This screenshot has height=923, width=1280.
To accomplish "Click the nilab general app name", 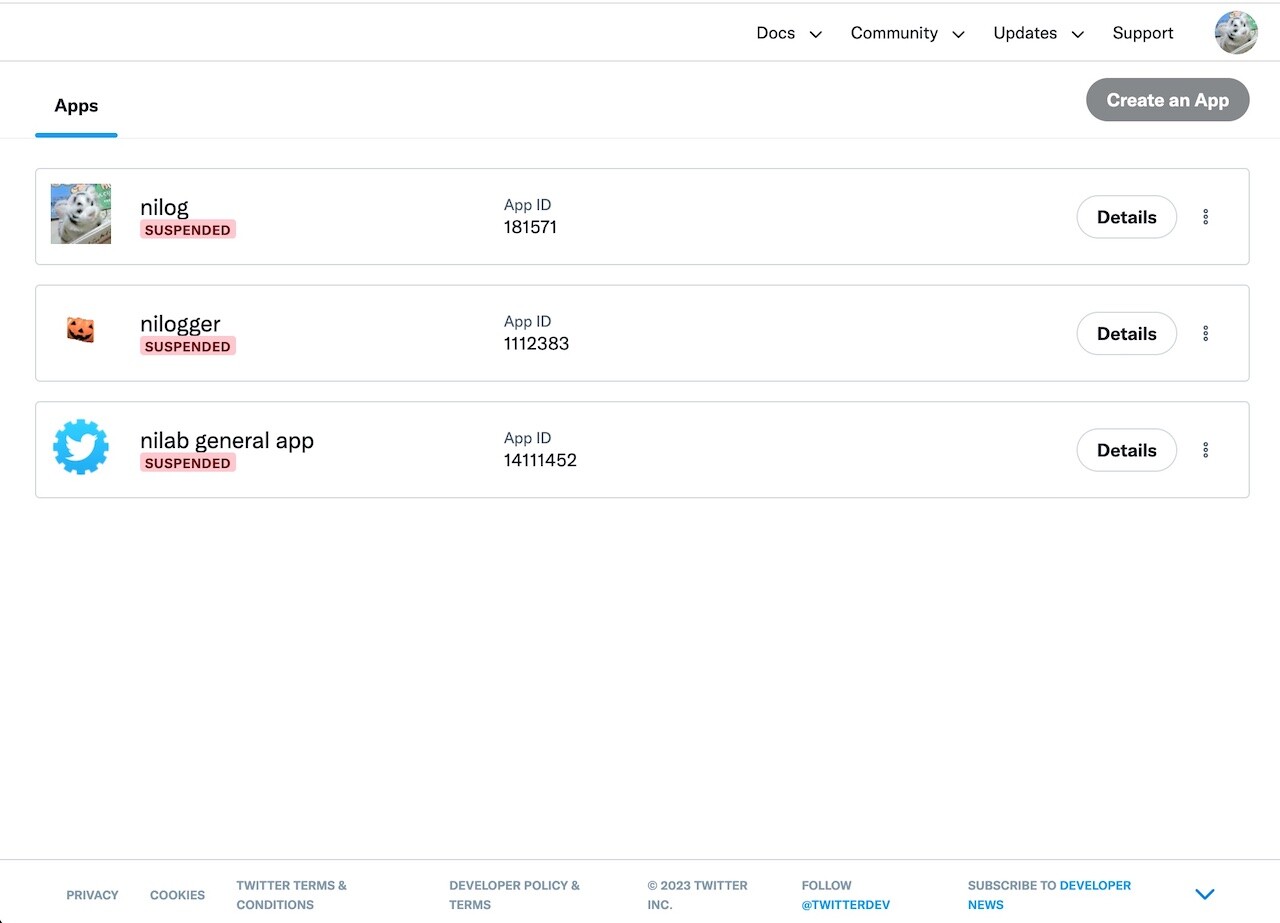I will point(227,440).
